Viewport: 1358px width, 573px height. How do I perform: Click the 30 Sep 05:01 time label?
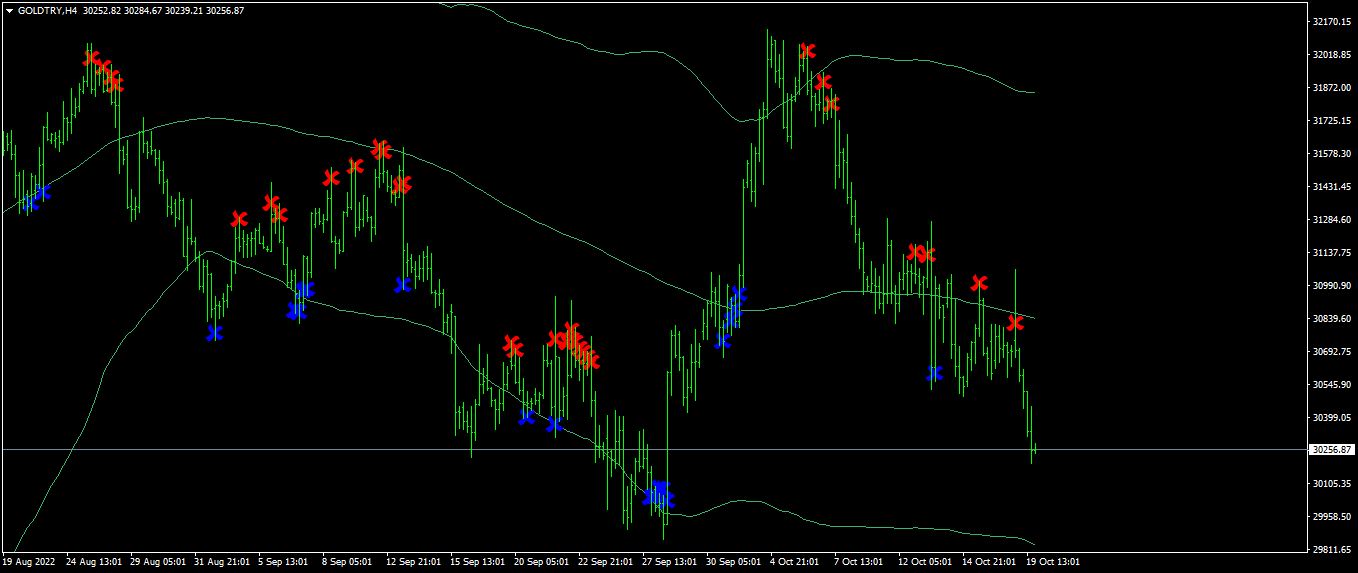pos(734,562)
